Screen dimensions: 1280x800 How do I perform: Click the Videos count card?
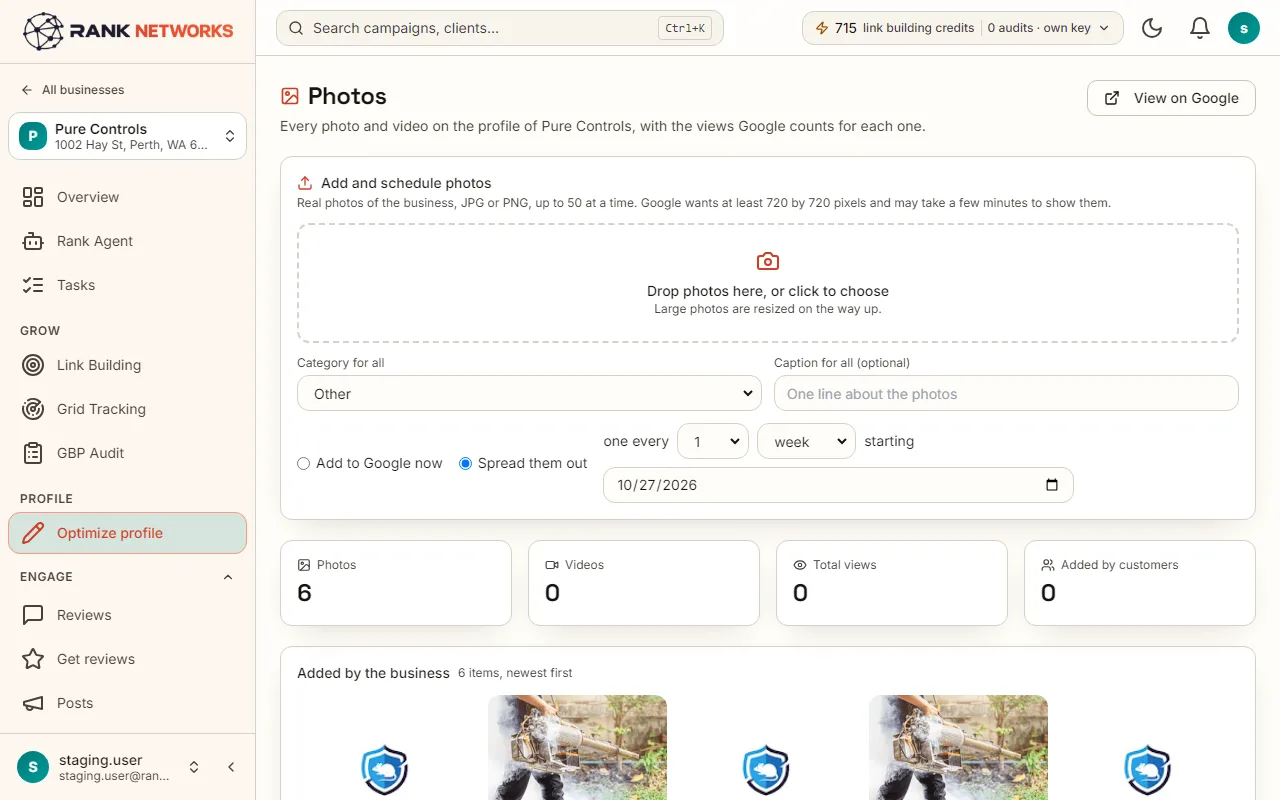[x=644, y=583]
